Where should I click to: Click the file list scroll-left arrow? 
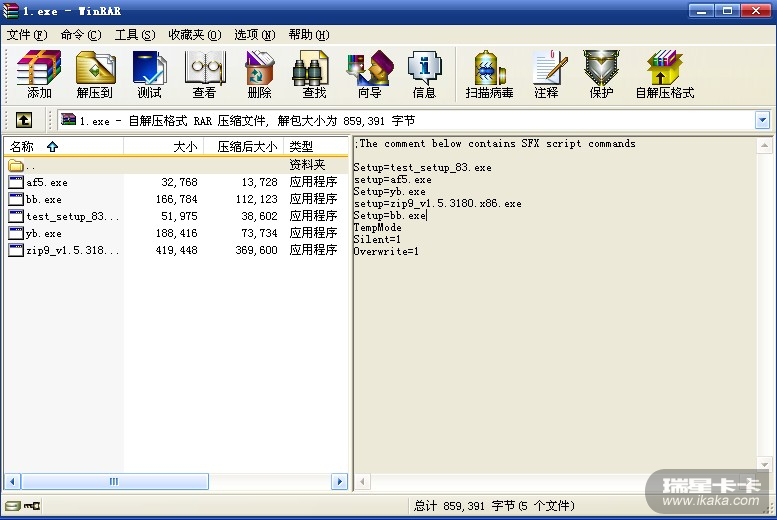tap(12, 481)
